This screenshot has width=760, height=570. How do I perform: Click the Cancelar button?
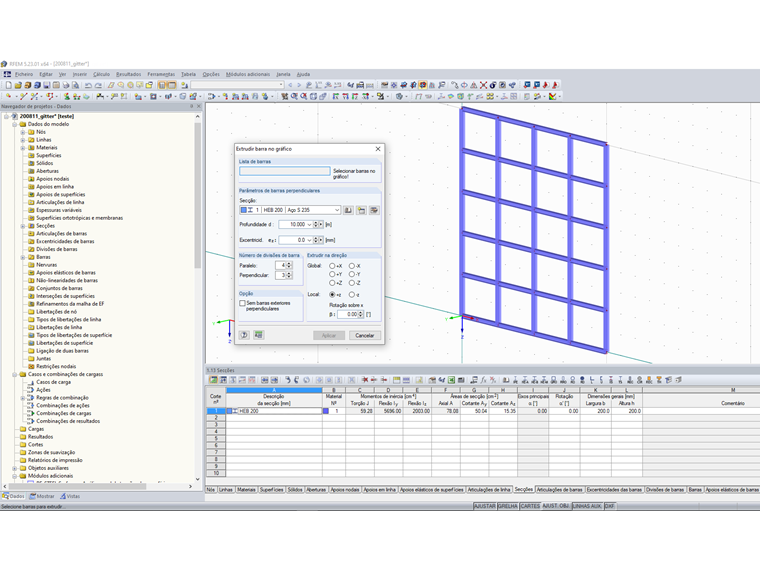tap(364, 335)
